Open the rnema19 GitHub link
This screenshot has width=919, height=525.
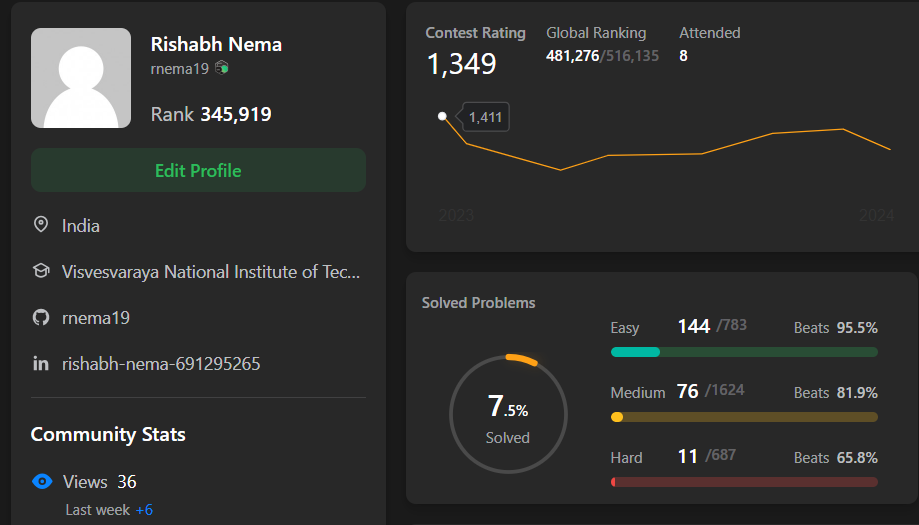96,318
